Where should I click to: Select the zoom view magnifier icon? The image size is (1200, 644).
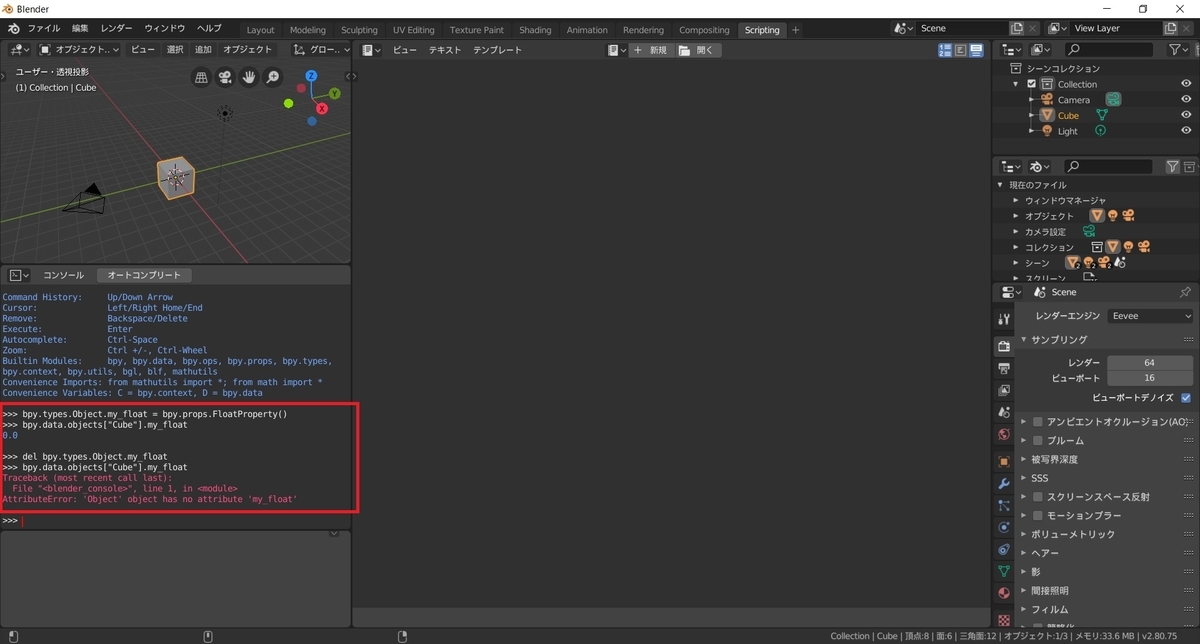click(273, 77)
